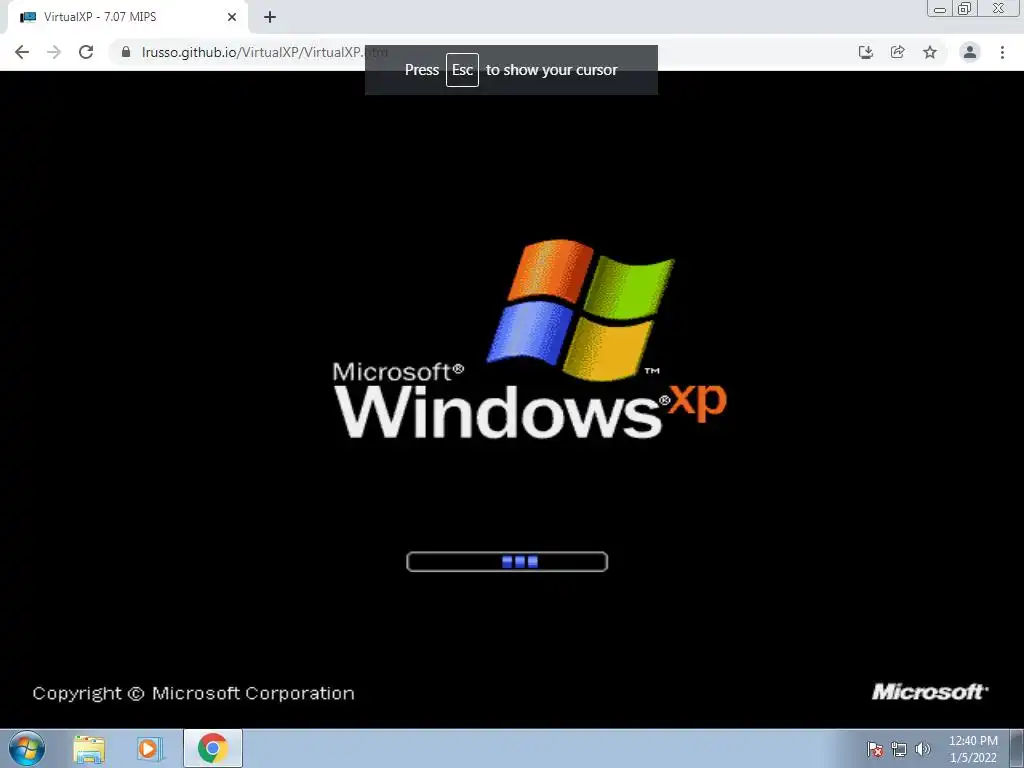
Task: Click the Show desktop strip
Action: (1017, 748)
